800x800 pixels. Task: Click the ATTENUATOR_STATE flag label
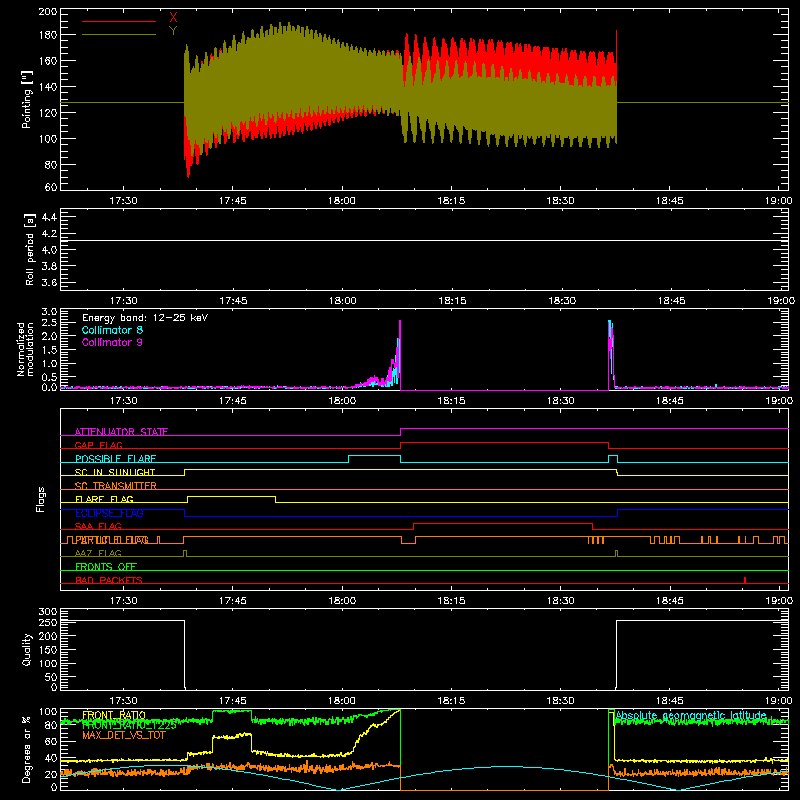(121, 432)
